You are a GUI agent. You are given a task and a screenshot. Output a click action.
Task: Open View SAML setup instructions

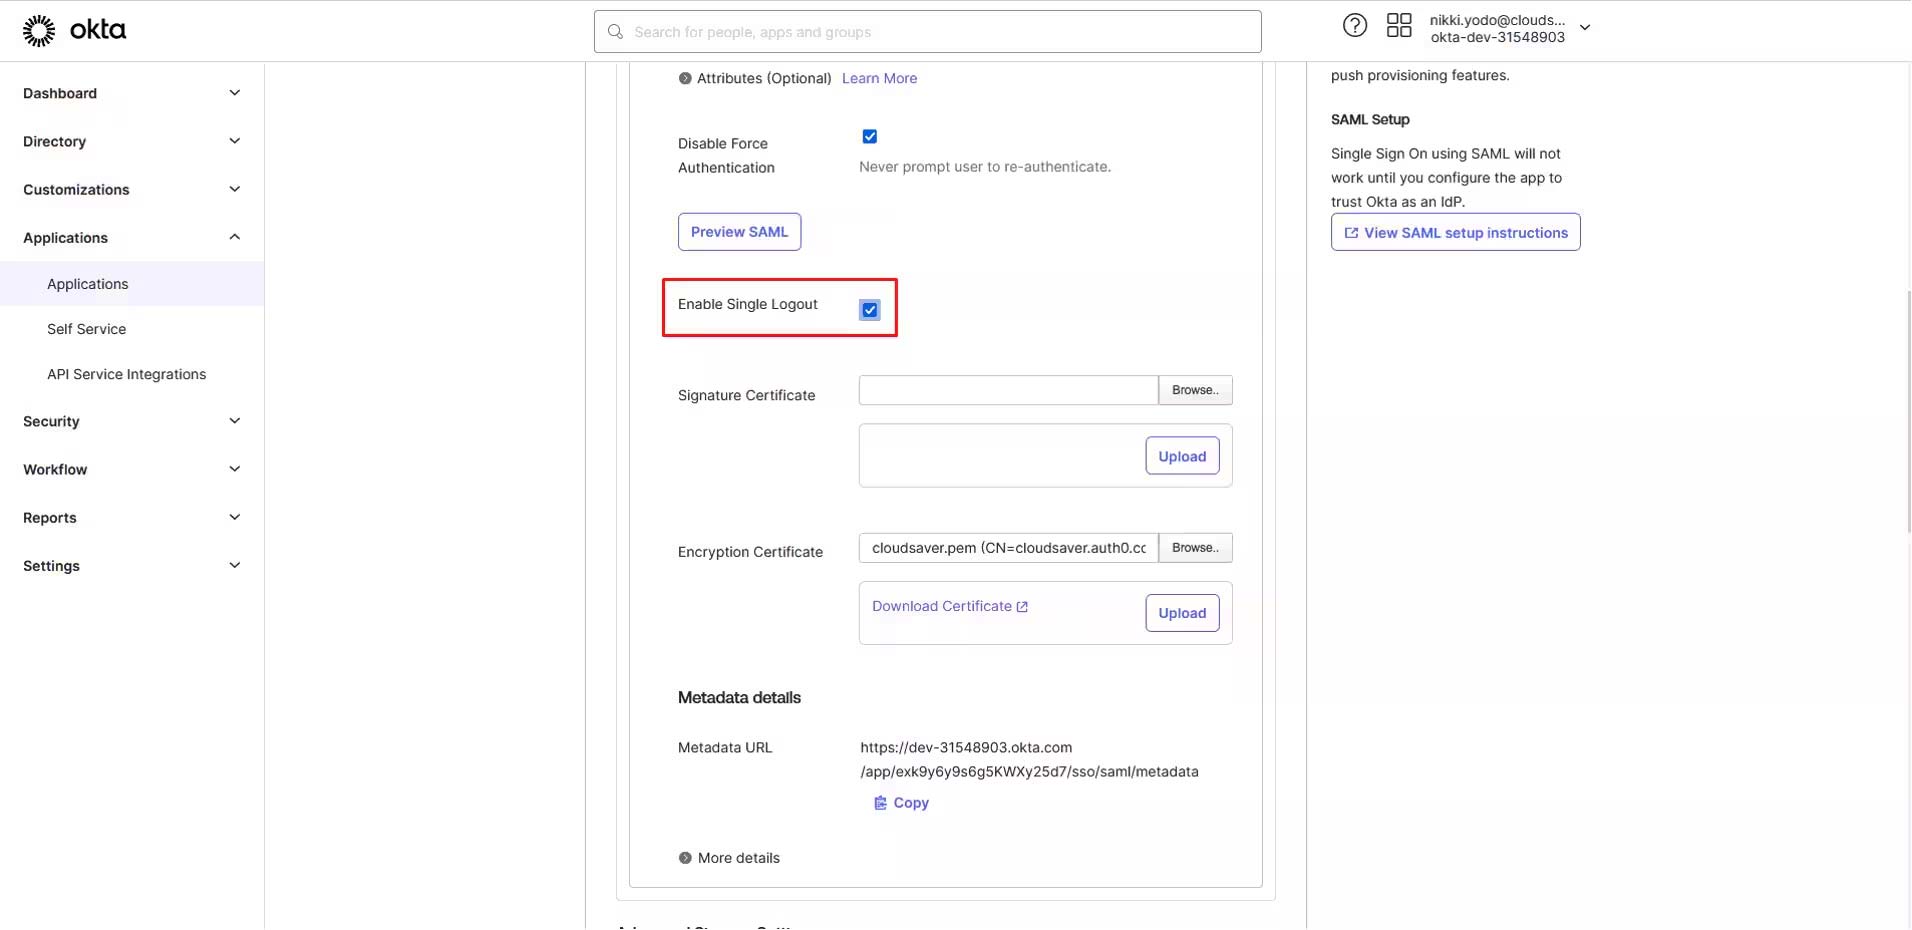[x=1455, y=233]
